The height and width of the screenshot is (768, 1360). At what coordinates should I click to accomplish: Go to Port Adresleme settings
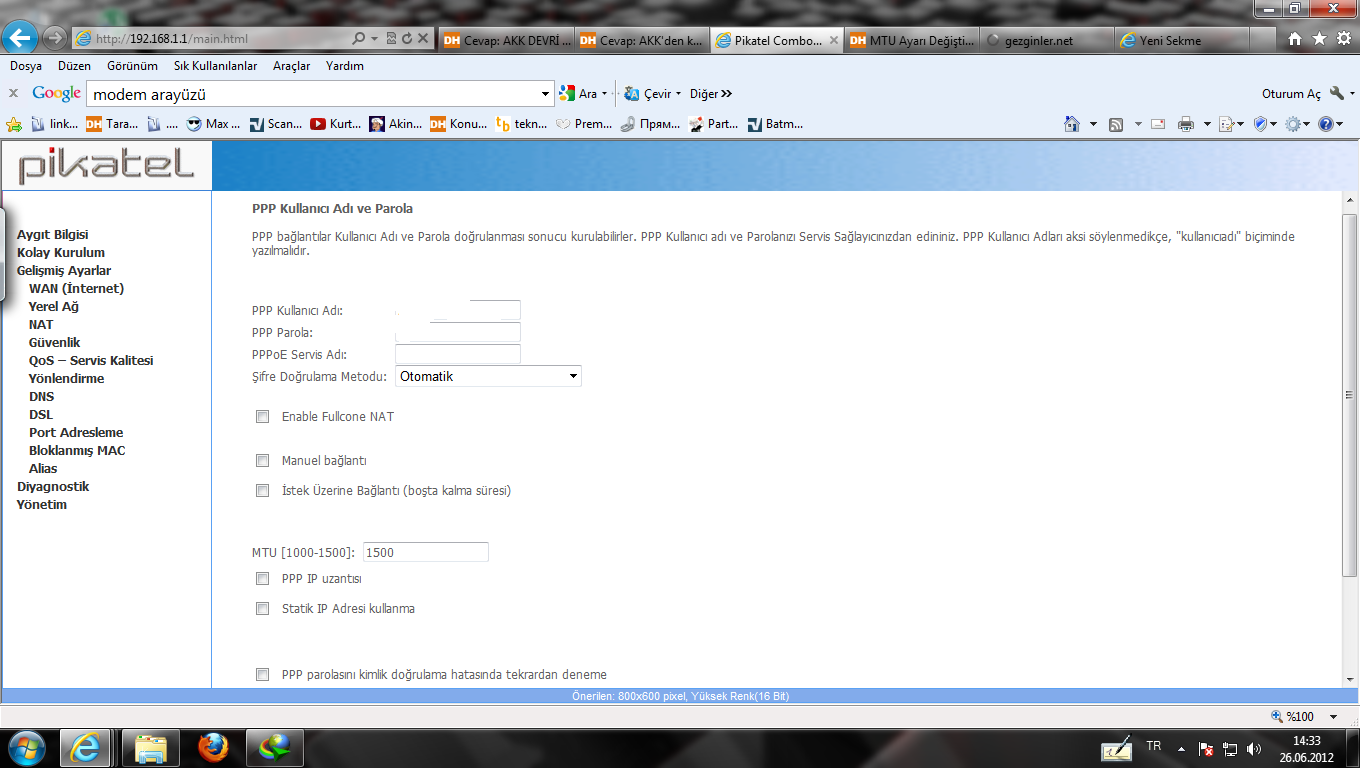(x=76, y=433)
